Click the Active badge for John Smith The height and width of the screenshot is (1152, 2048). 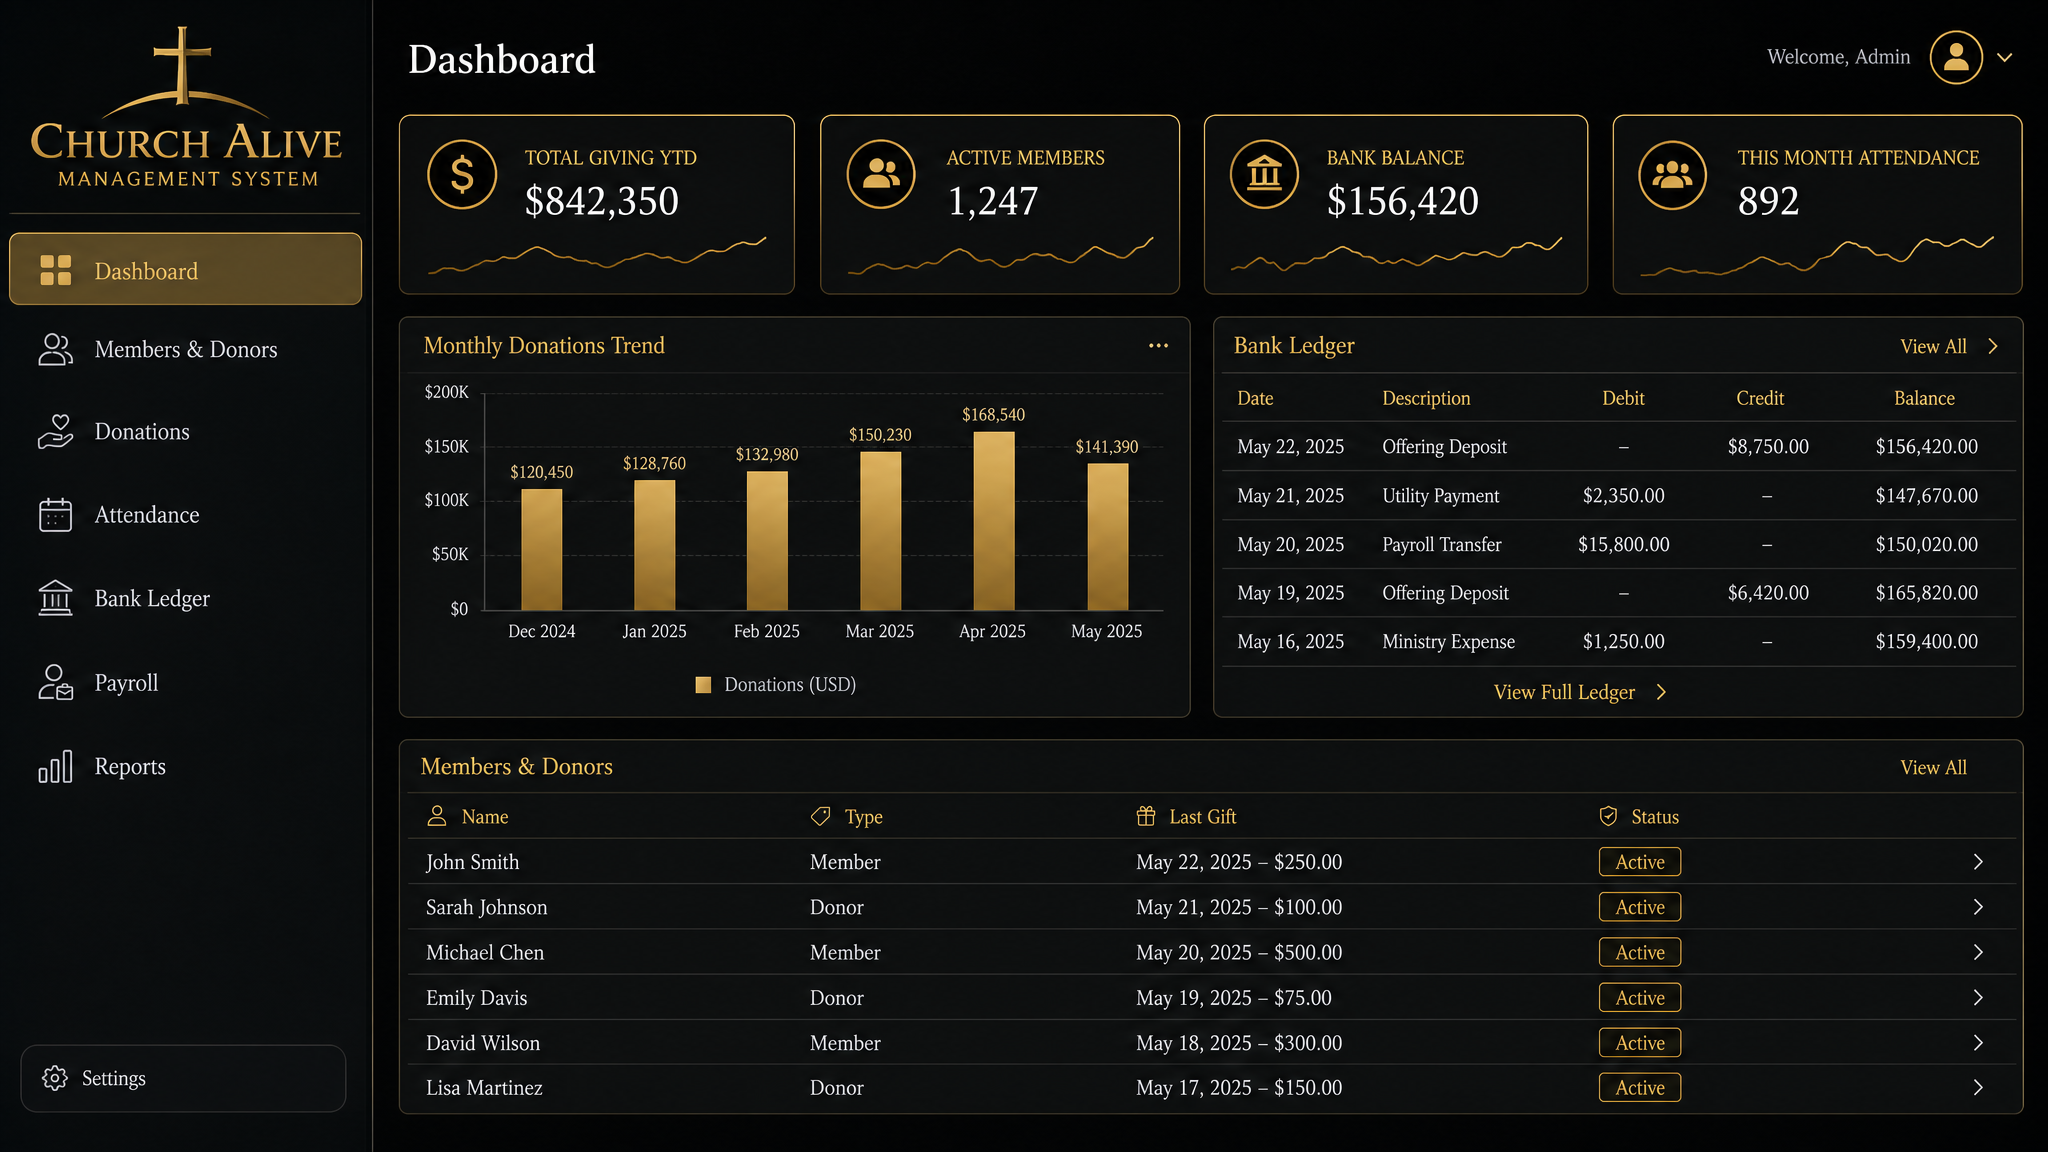(1640, 862)
